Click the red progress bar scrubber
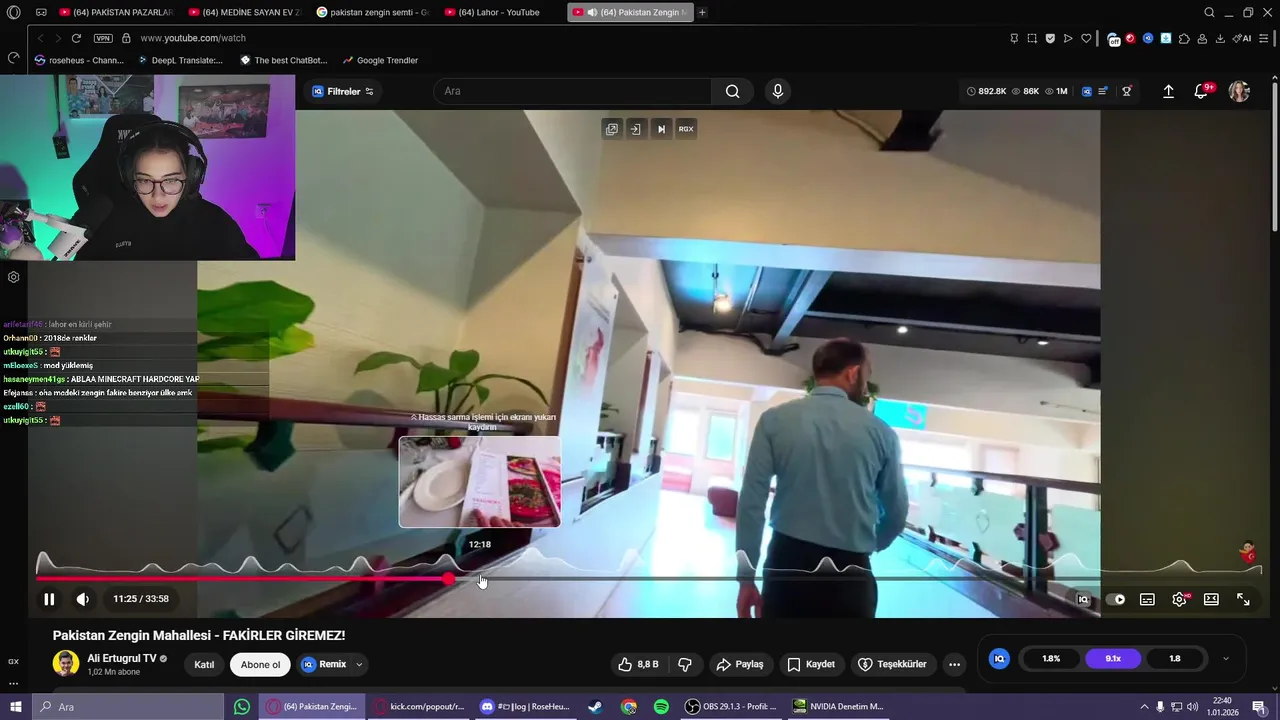 (x=449, y=578)
